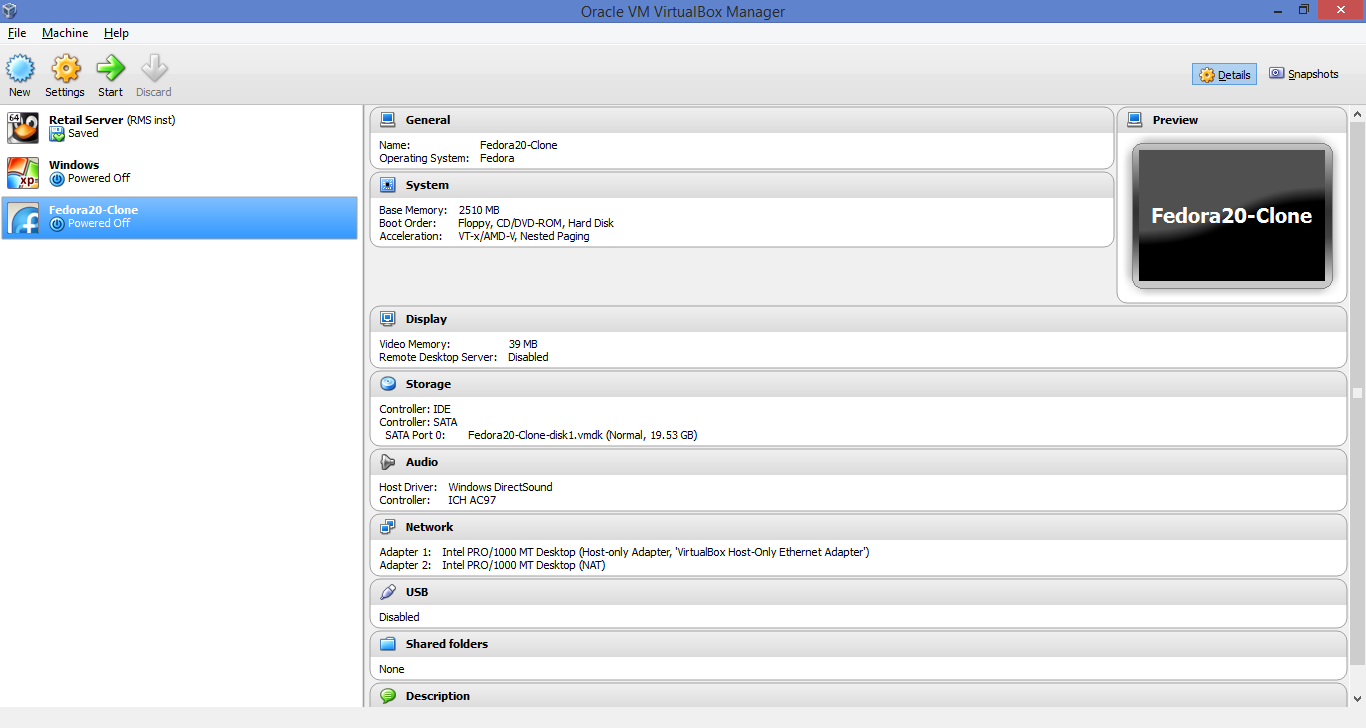The width and height of the screenshot is (1366, 728).
Task: Click the Audio section speaker icon
Action: (x=388, y=462)
